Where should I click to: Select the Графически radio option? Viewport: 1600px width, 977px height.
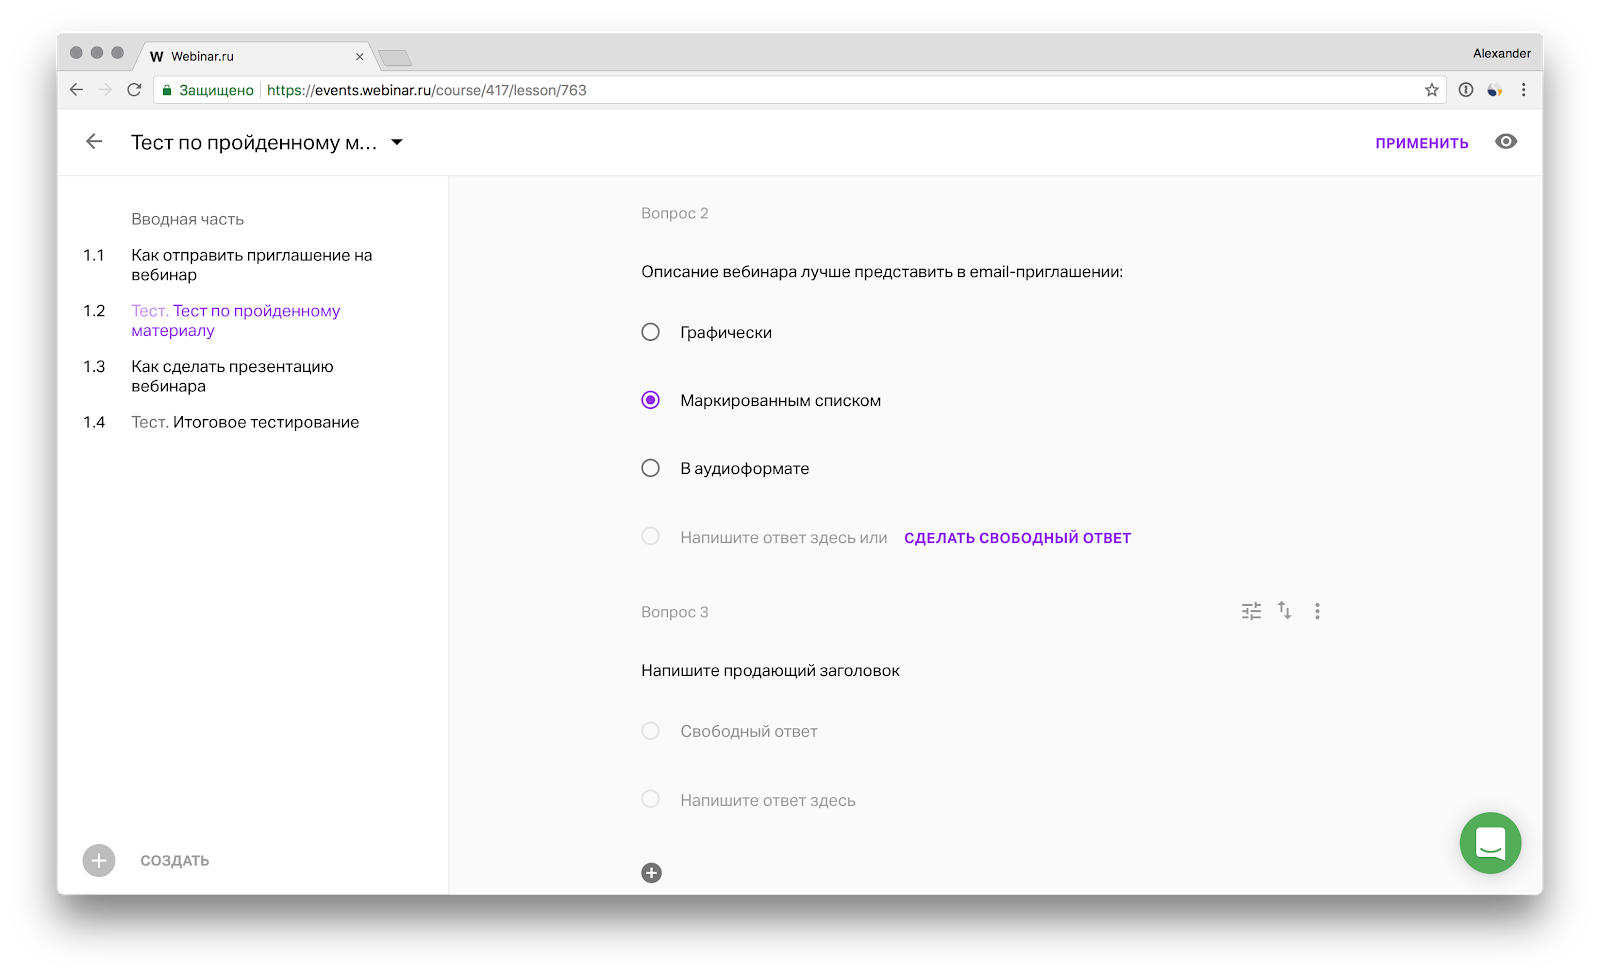coord(651,332)
